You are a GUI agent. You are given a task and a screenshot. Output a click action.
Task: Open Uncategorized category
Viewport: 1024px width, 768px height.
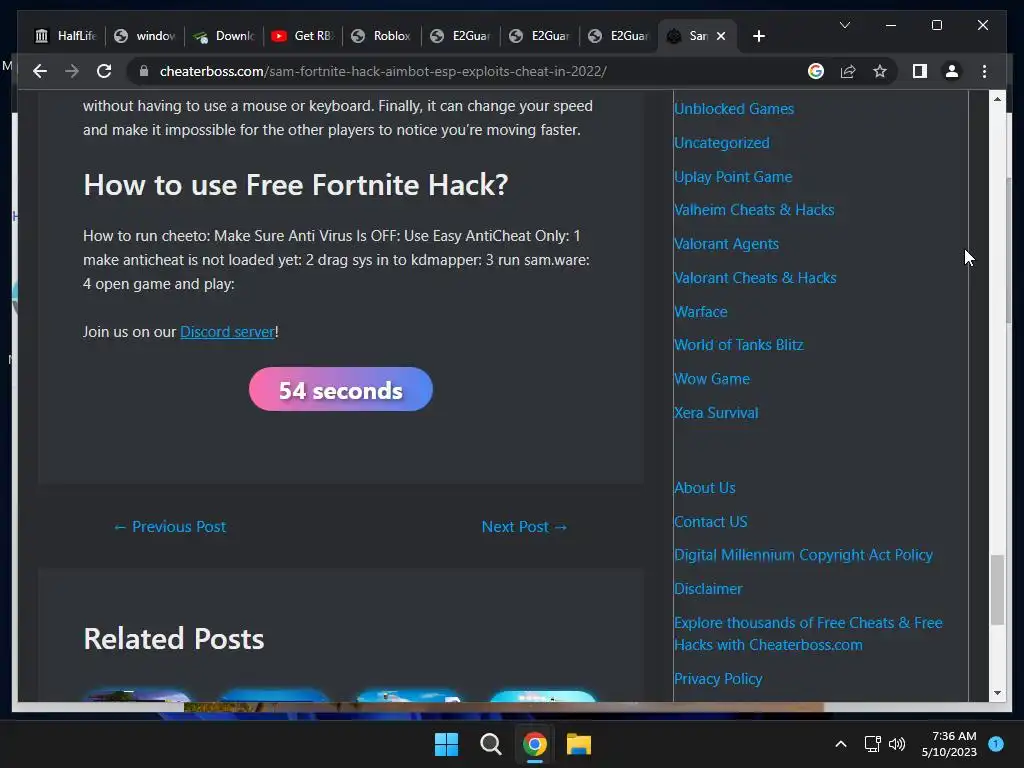(x=722, y=143)
